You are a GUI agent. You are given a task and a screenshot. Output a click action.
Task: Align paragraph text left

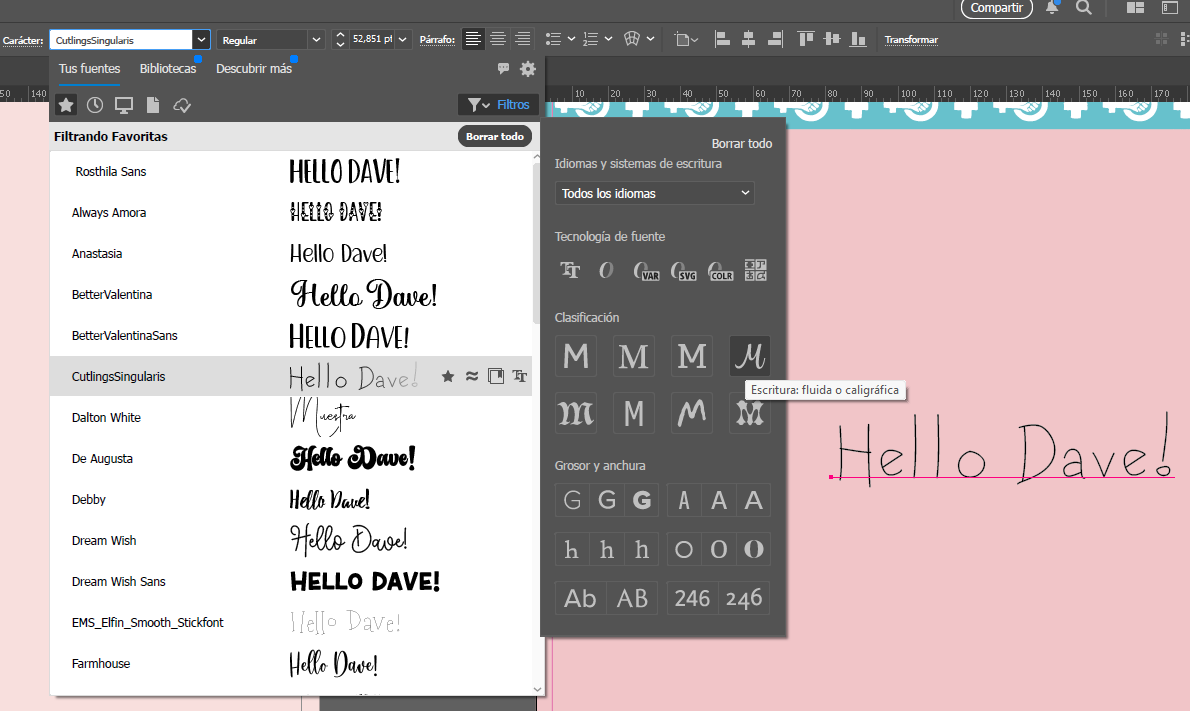473,39
